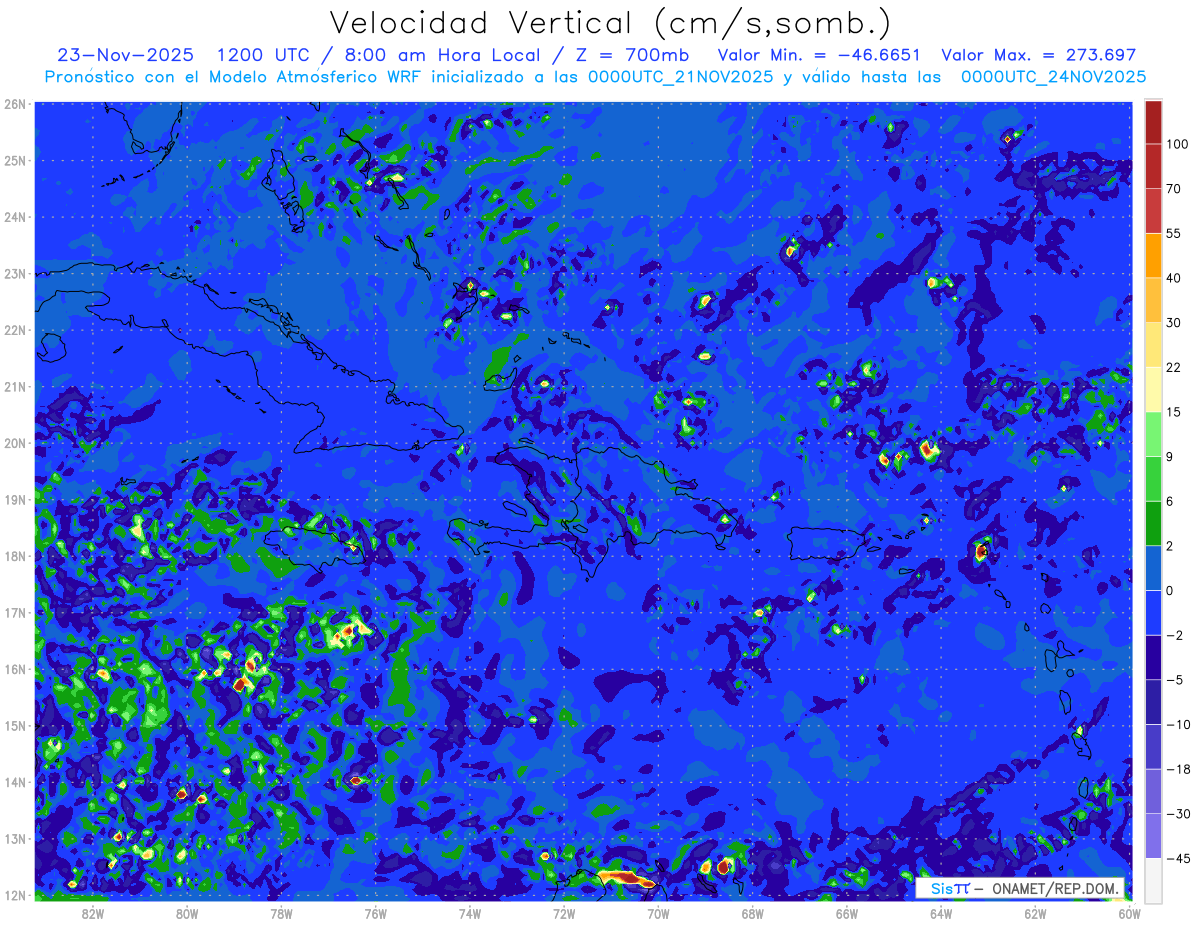The image size is (1200, 927).
Task: Click the 76W longitude label
Action: coord(376,913)
